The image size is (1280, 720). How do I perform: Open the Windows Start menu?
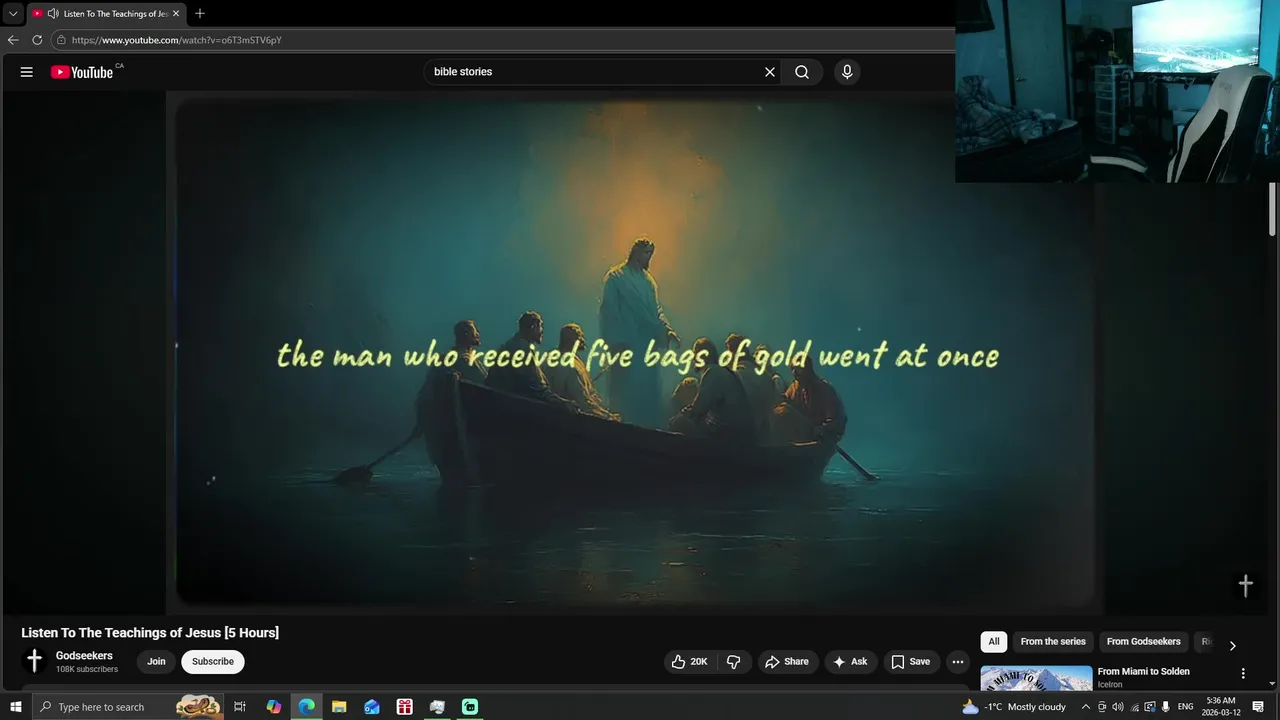[15, 707]
